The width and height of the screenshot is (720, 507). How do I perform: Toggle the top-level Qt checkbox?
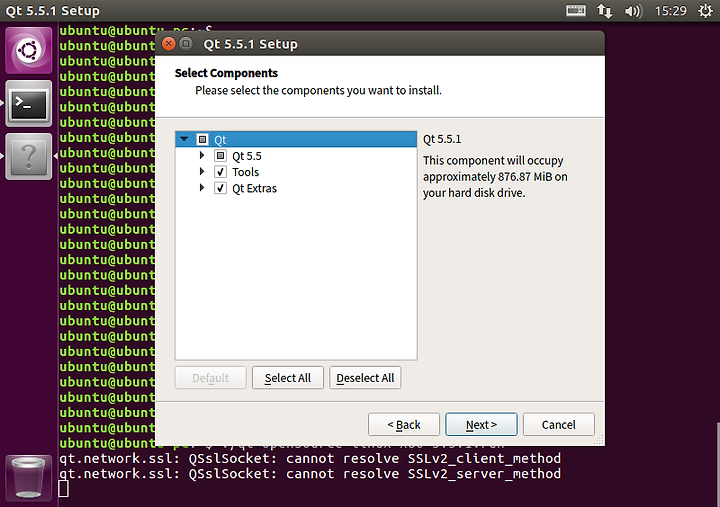click(x=202, y=139)
